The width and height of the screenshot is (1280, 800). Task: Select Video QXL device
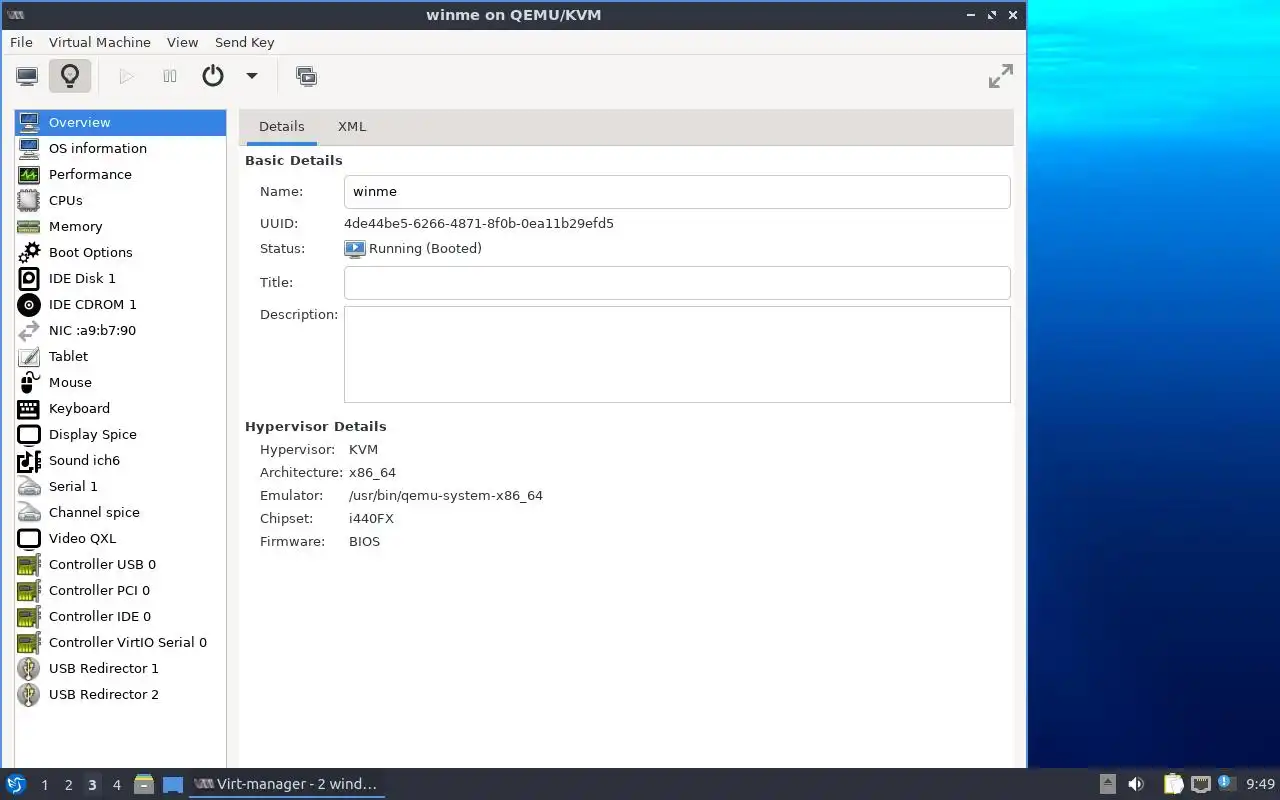click(120, 538)
